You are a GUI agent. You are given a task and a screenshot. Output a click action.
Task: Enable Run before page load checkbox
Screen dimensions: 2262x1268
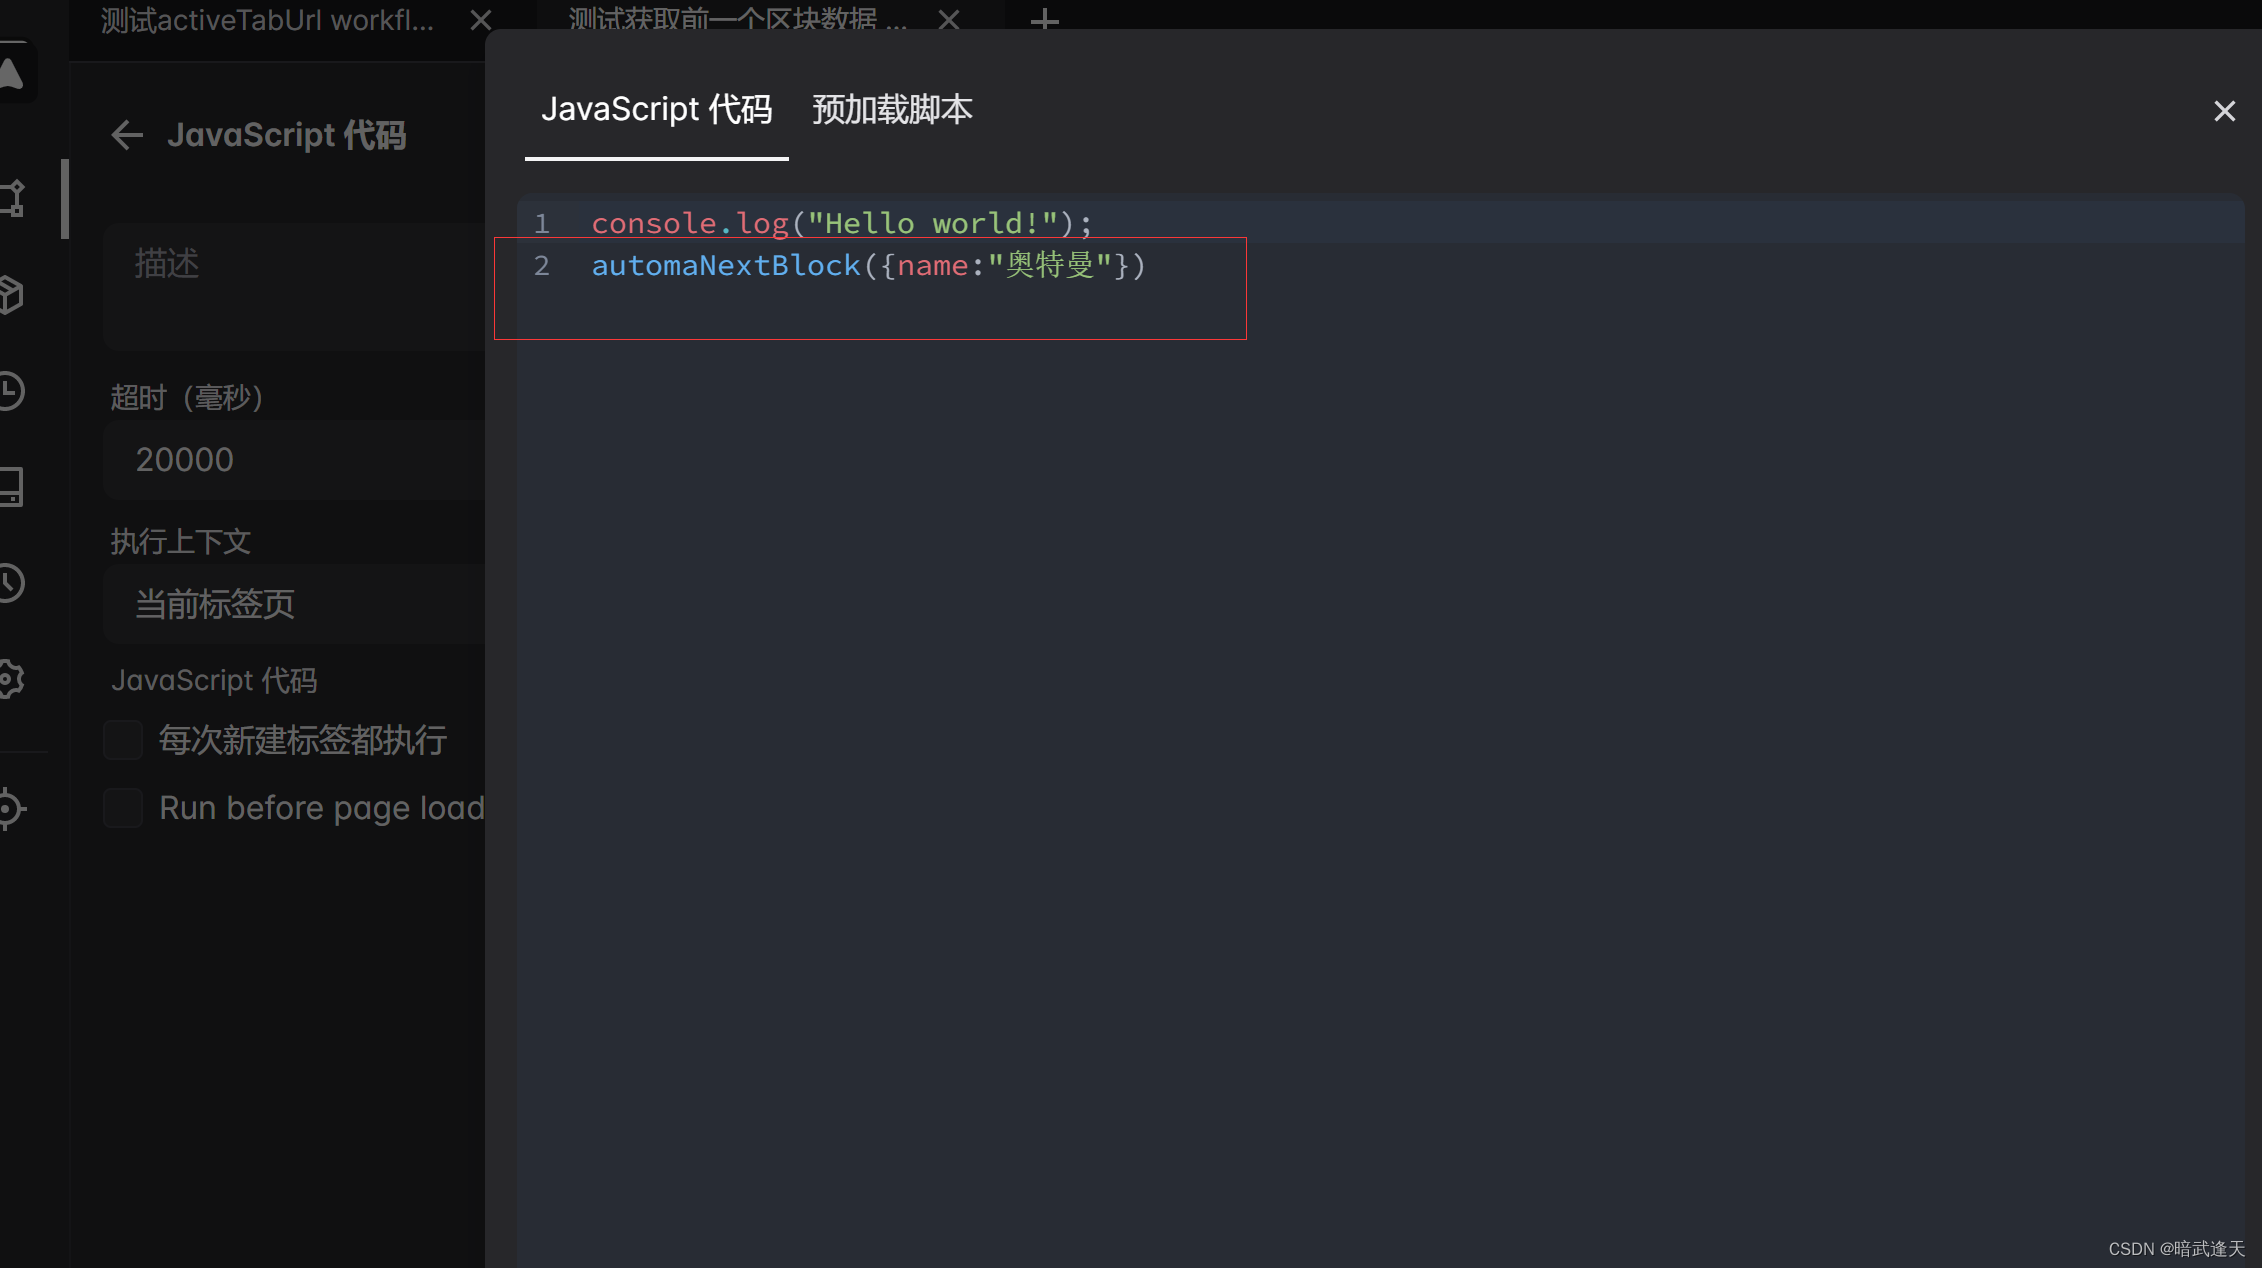[123, 808]
